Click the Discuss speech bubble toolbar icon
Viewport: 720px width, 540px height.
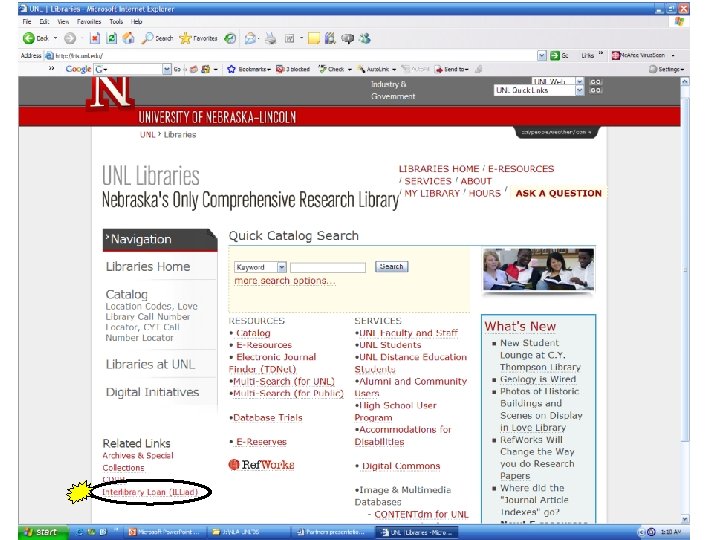[347, 39]
